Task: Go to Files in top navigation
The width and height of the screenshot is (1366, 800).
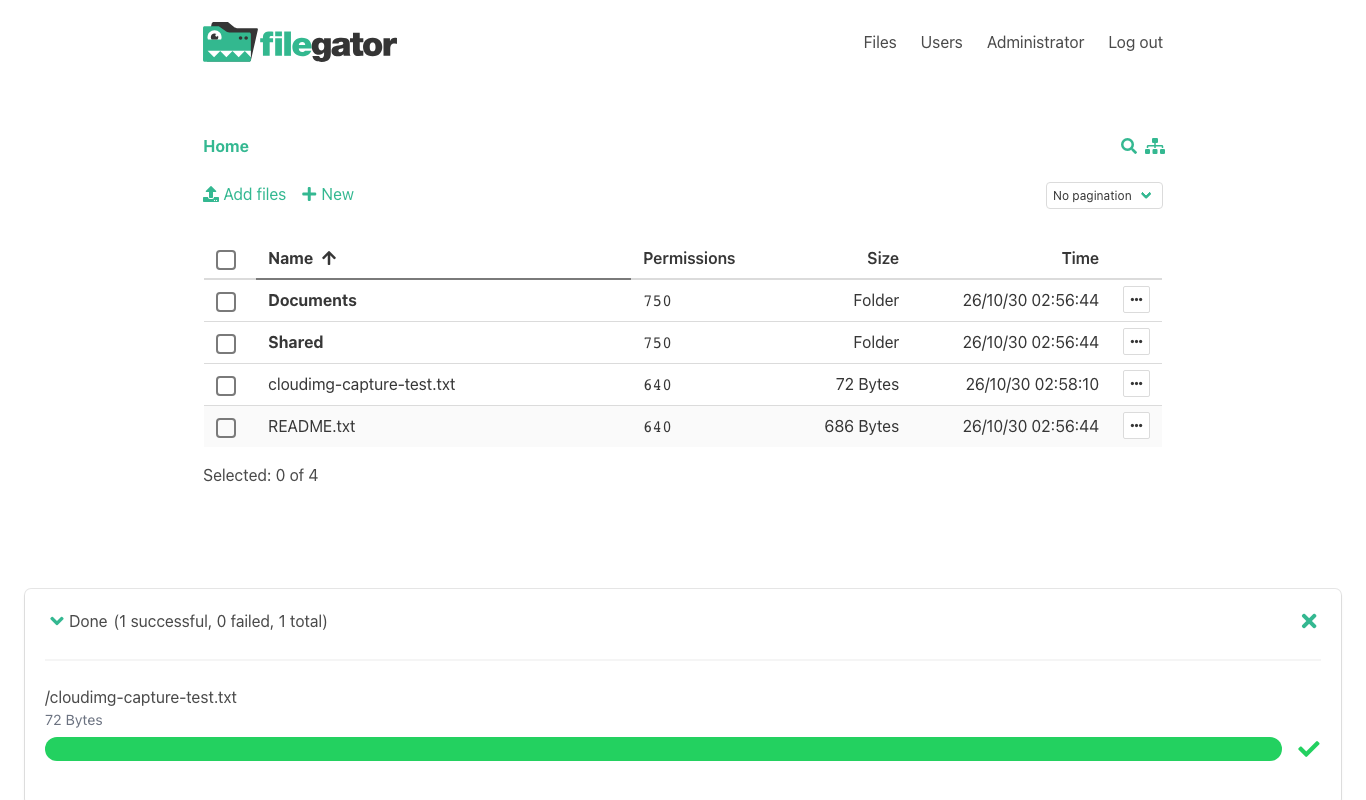Action: coord(880,42)
